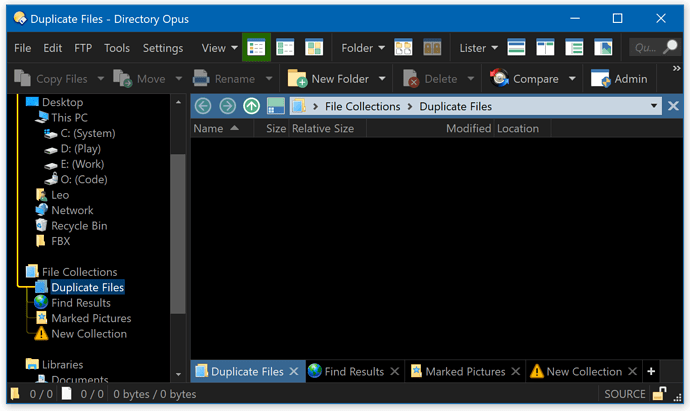Click the folder count icon in status bar
This screenshot has height=411, width=690.
(x=15, y=393)
